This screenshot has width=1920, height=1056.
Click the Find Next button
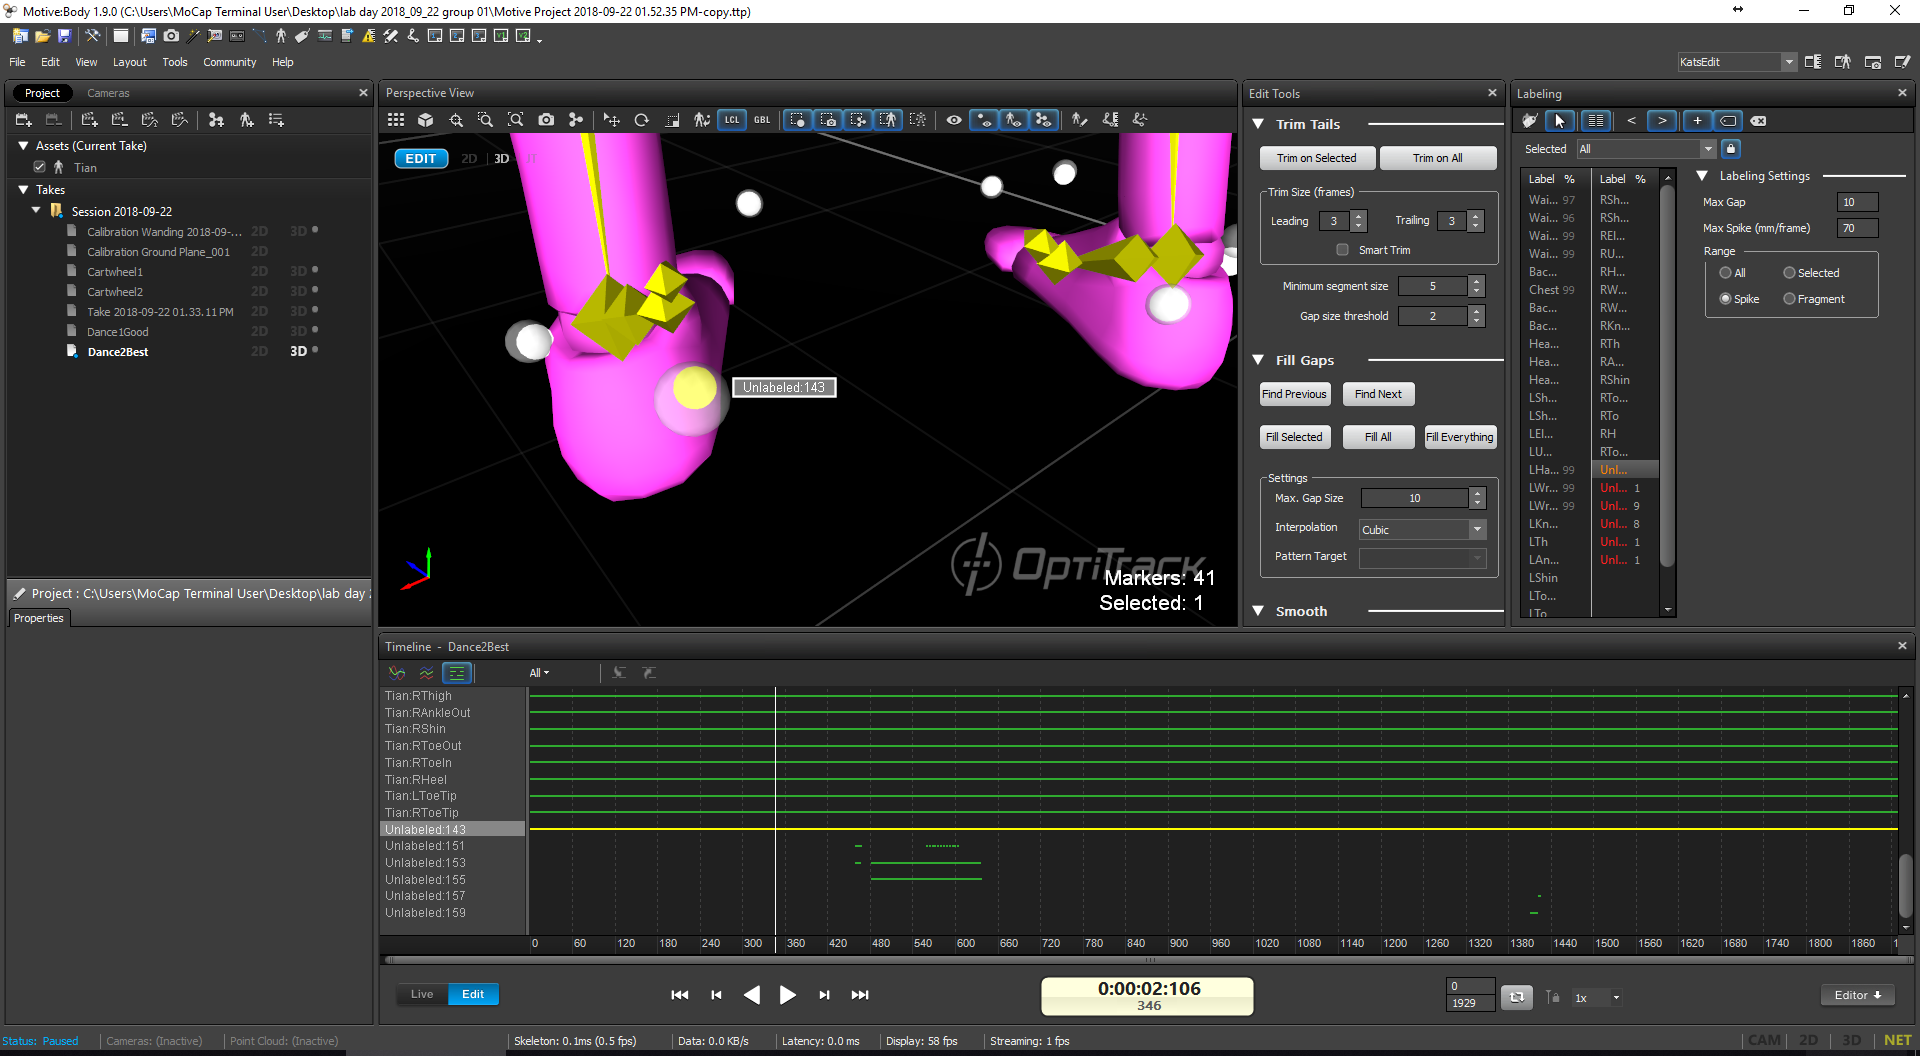point(1378,394)
